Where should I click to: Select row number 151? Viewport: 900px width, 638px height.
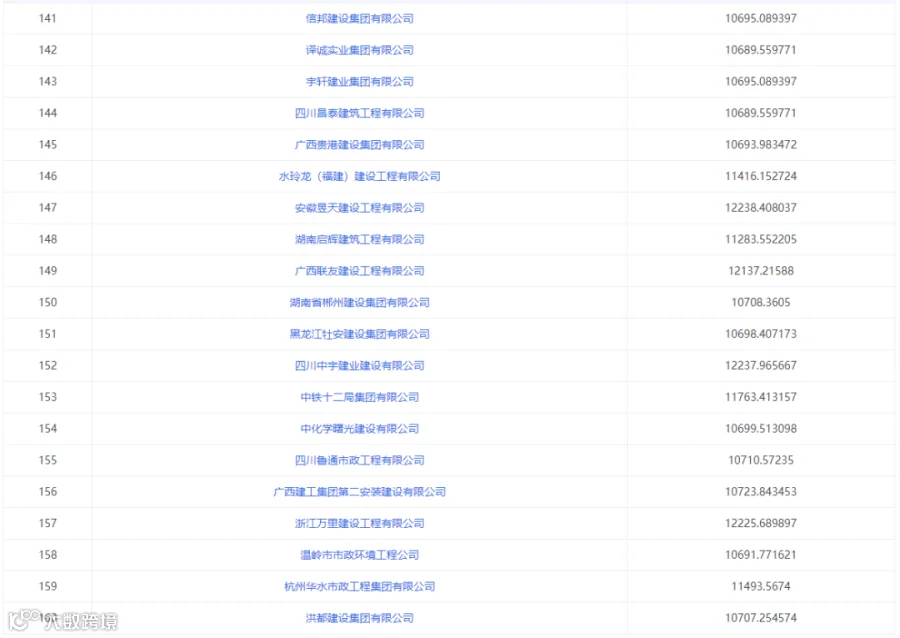[48, 334]
